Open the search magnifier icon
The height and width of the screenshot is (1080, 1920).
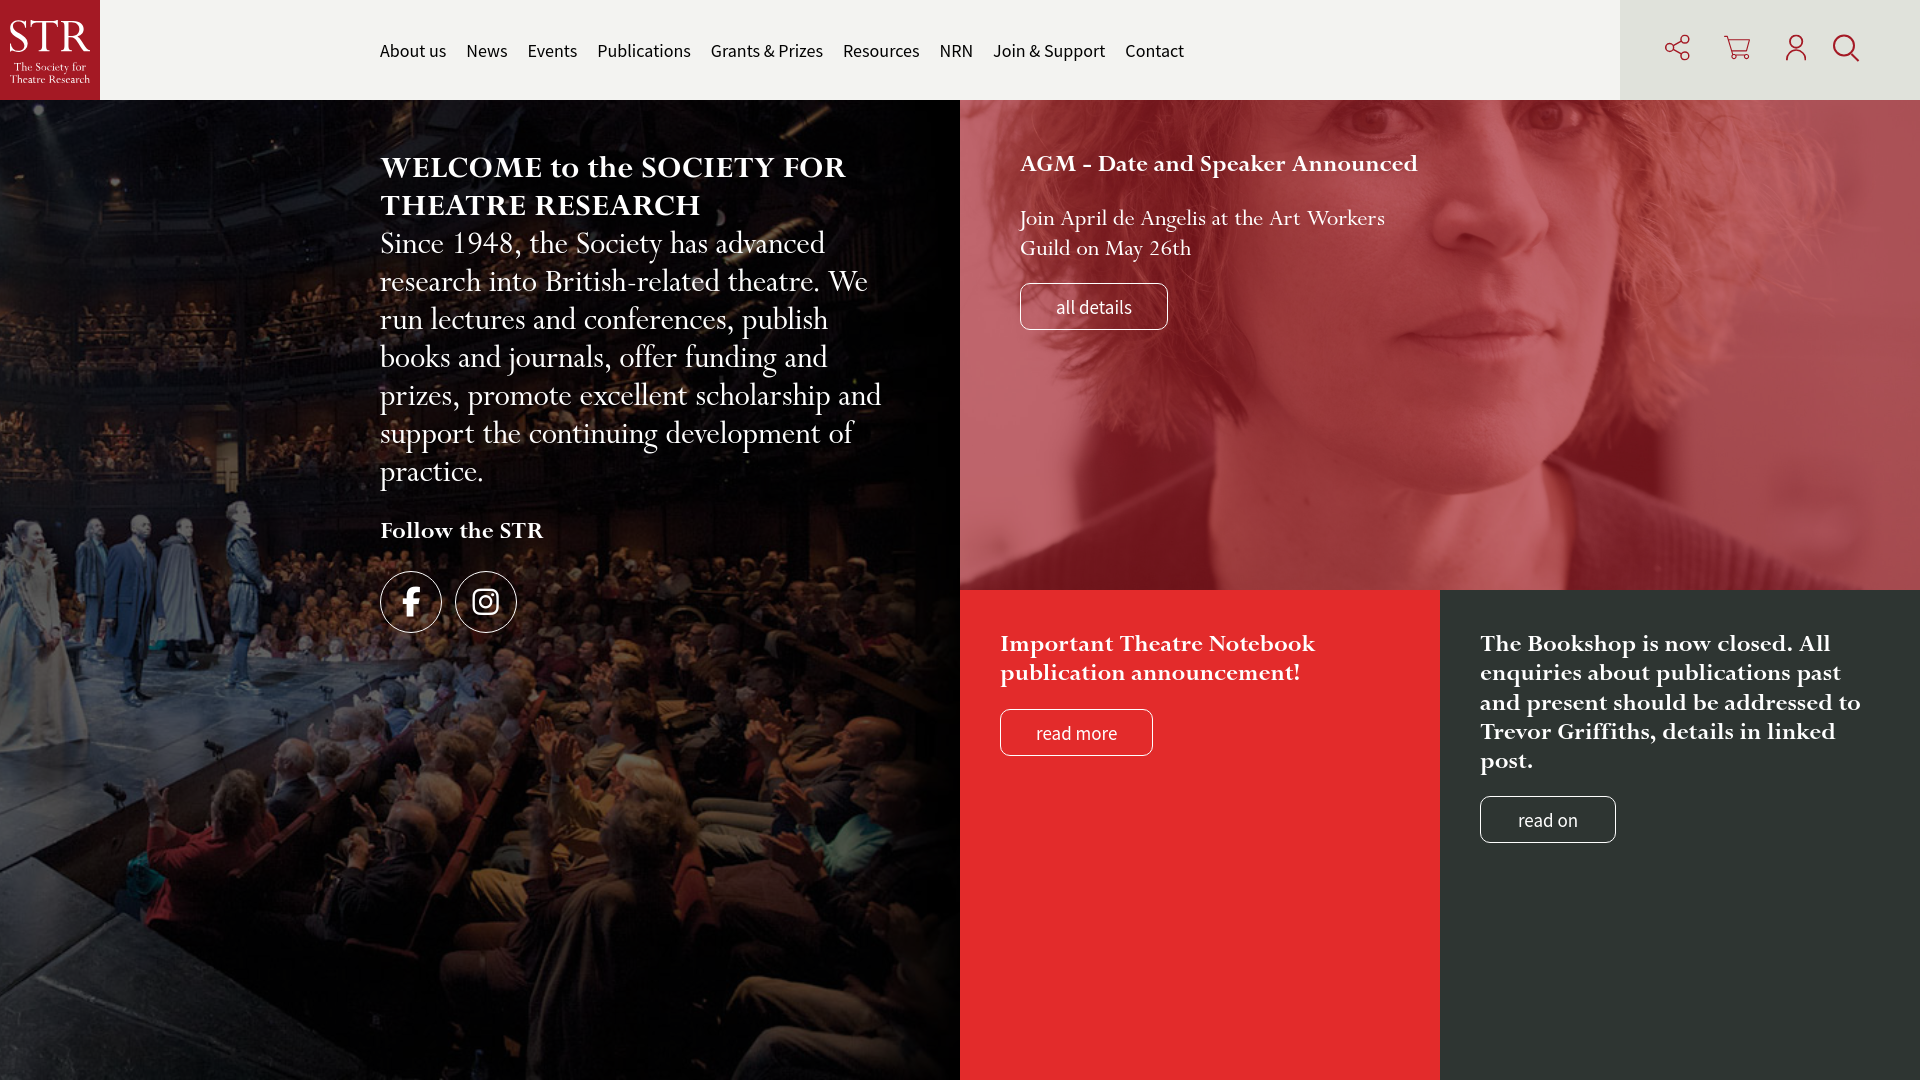1846,48
